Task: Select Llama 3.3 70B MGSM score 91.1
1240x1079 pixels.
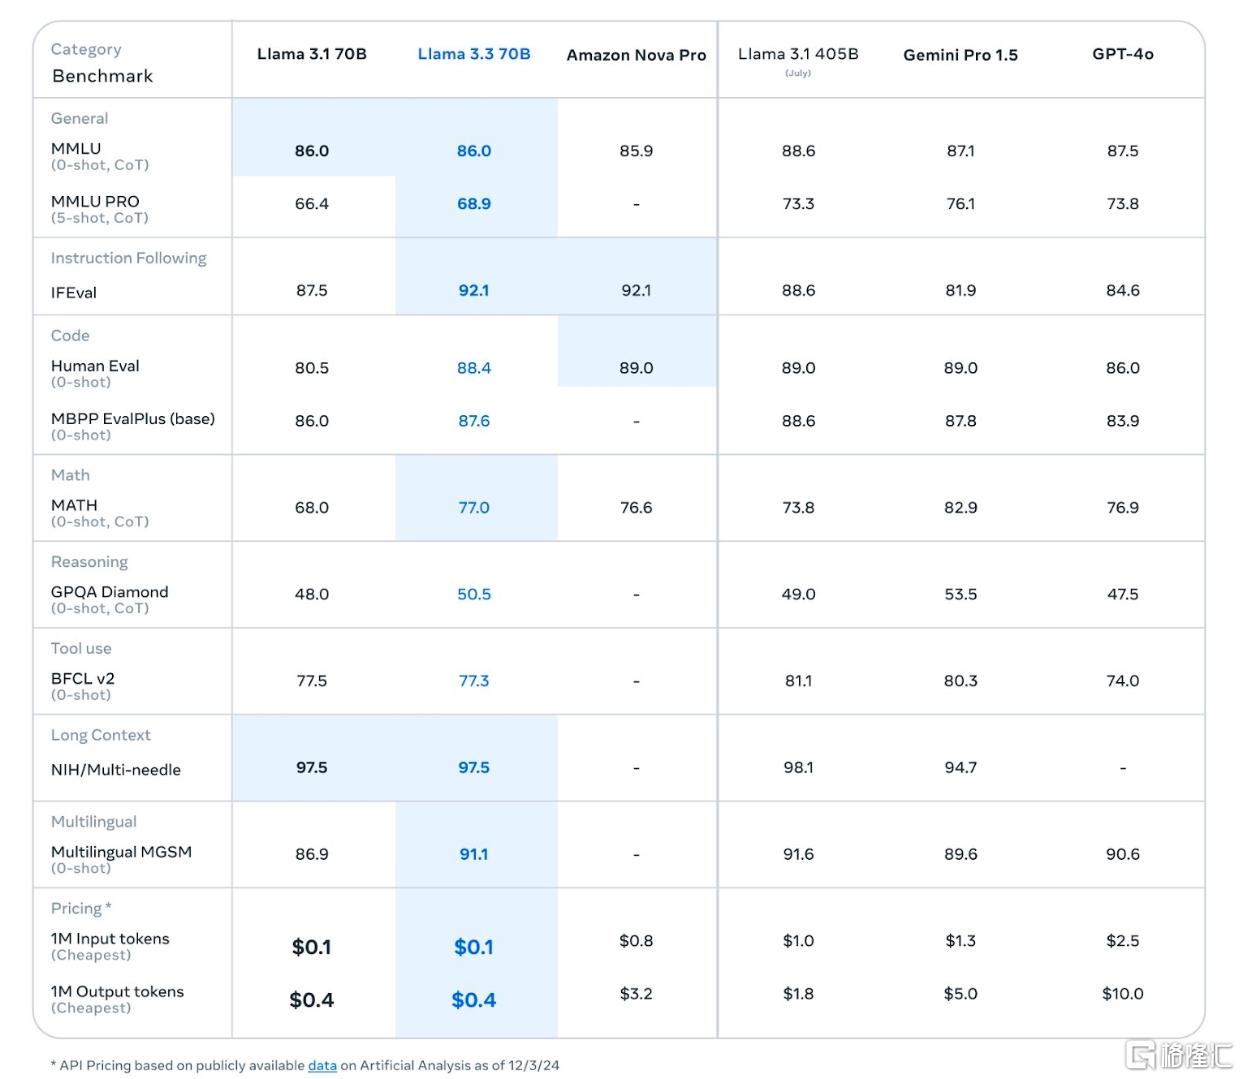Action: tap(474, 854)
